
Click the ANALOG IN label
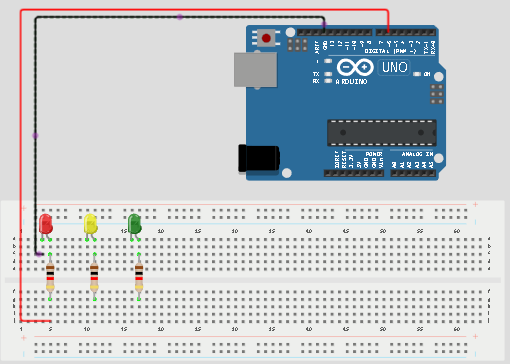[417, 154]
